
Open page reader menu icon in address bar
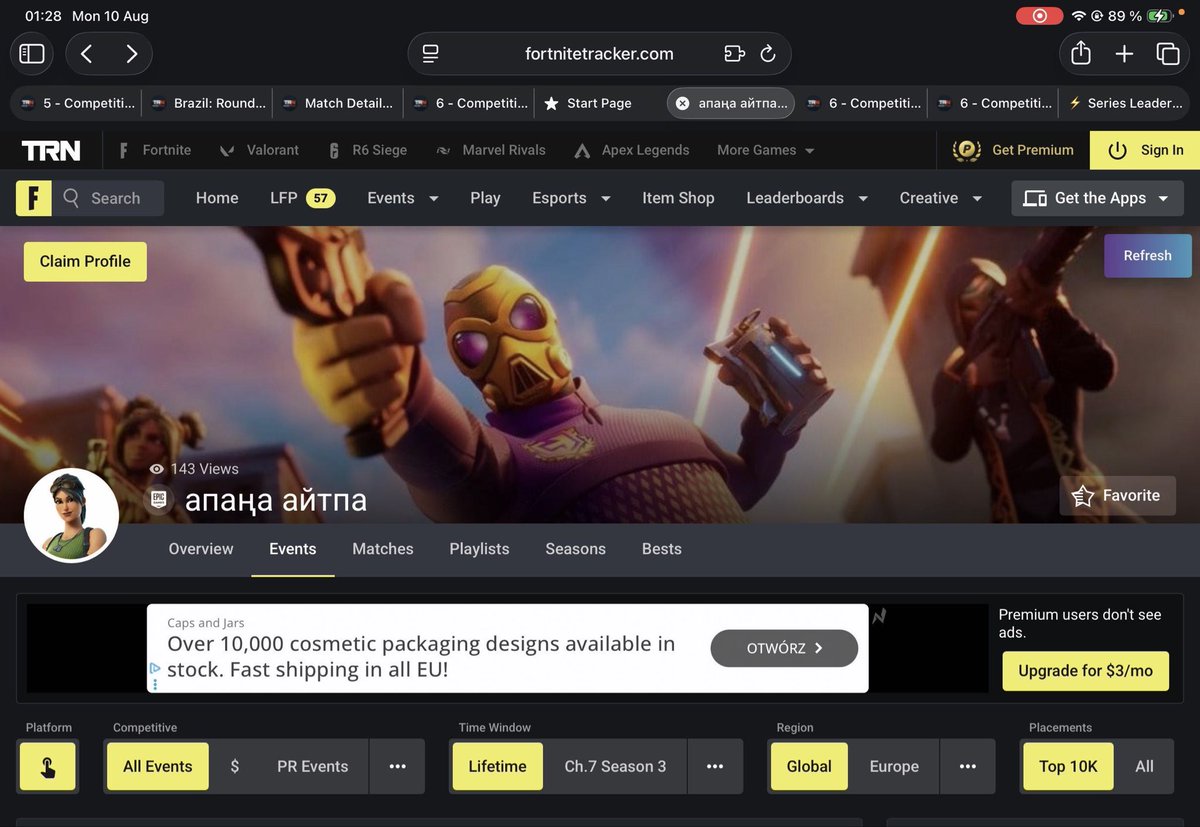tap(430, 54)
